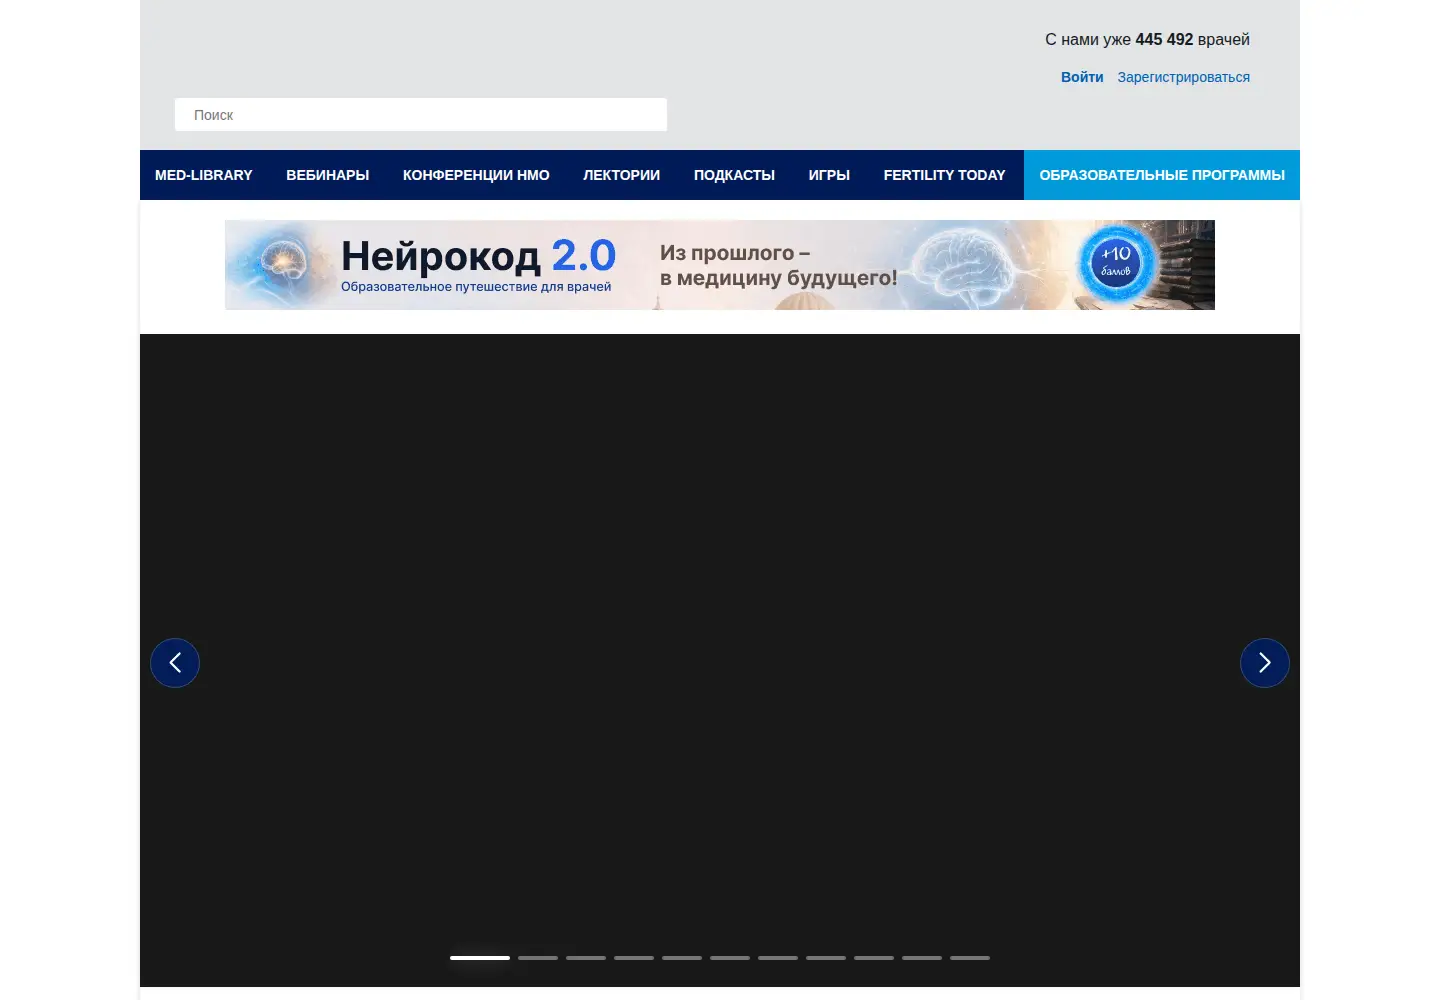Navigate to the ИГРЫ page
1440x1000 pixels.
point(829,175)
